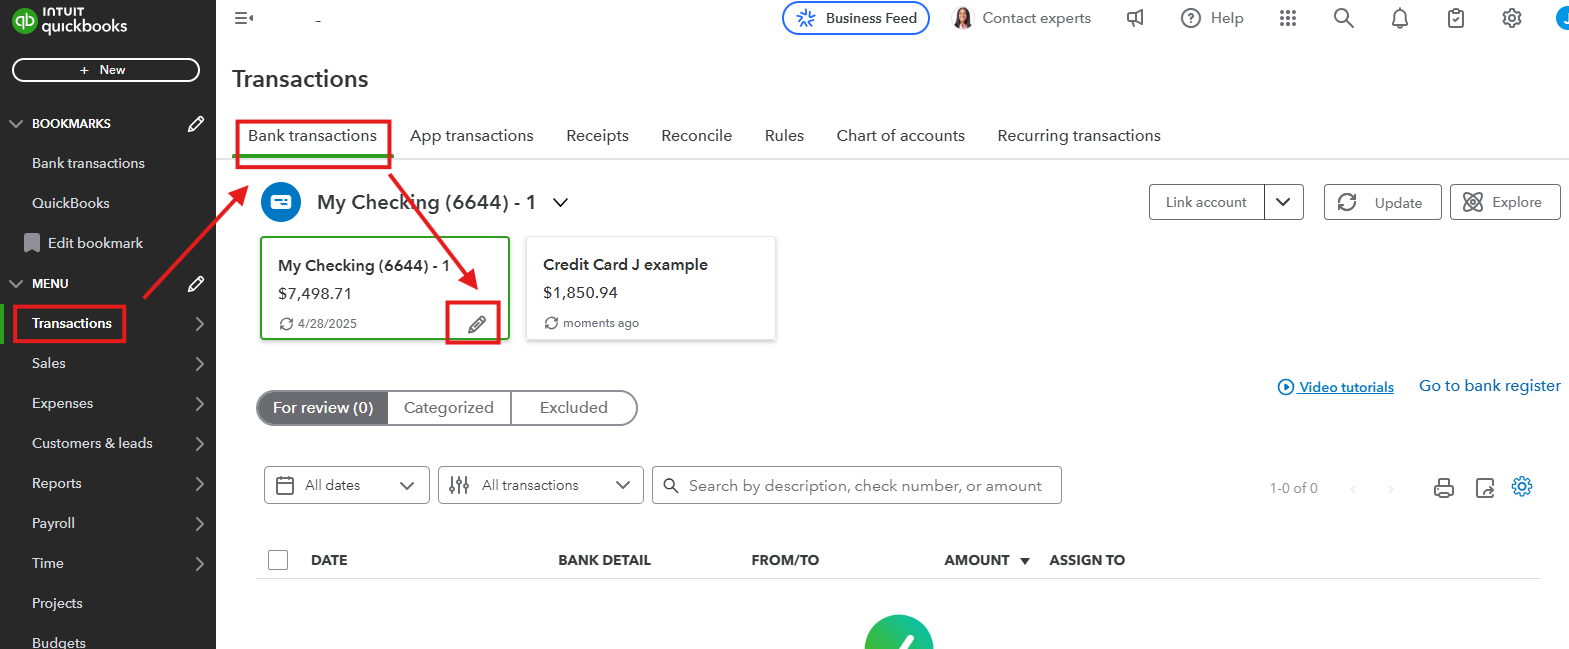
Task: Open the All dates dropdown
Action: (x=347, y=485)
